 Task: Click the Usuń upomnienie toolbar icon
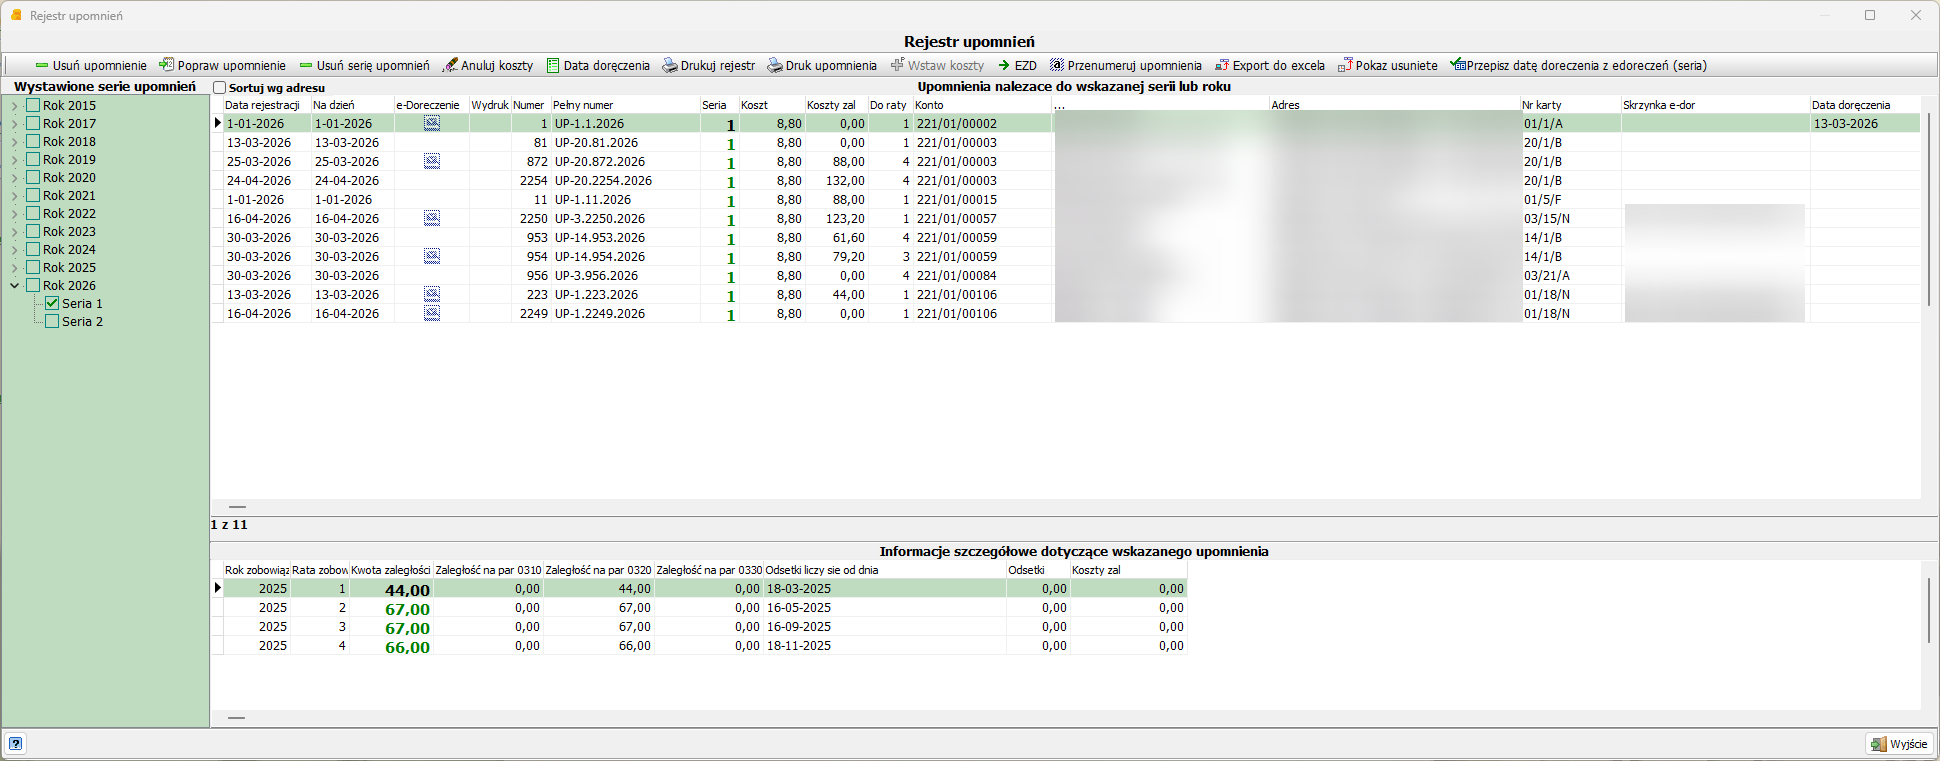42,66
